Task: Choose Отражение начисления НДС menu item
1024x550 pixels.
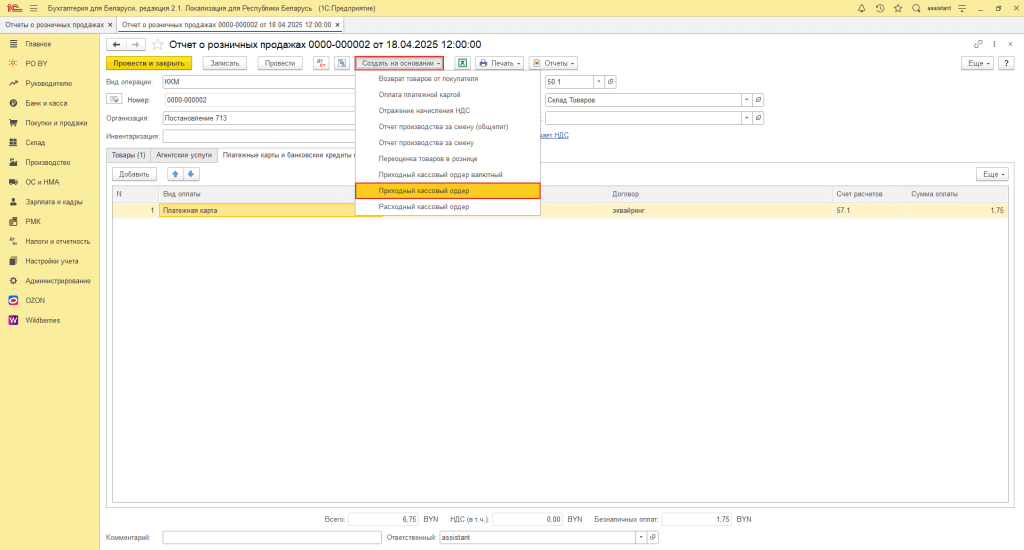Action: 448,110
